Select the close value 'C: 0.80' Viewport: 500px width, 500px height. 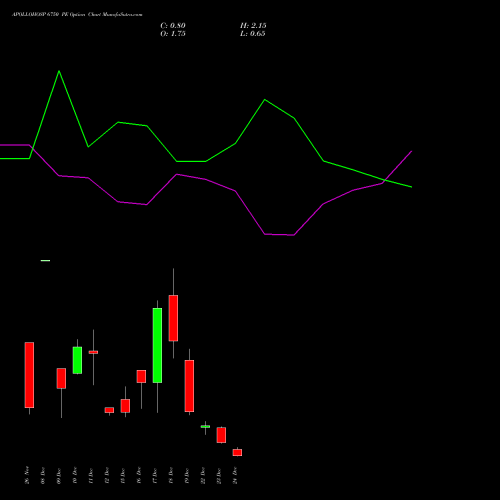(x=173, y=26)
